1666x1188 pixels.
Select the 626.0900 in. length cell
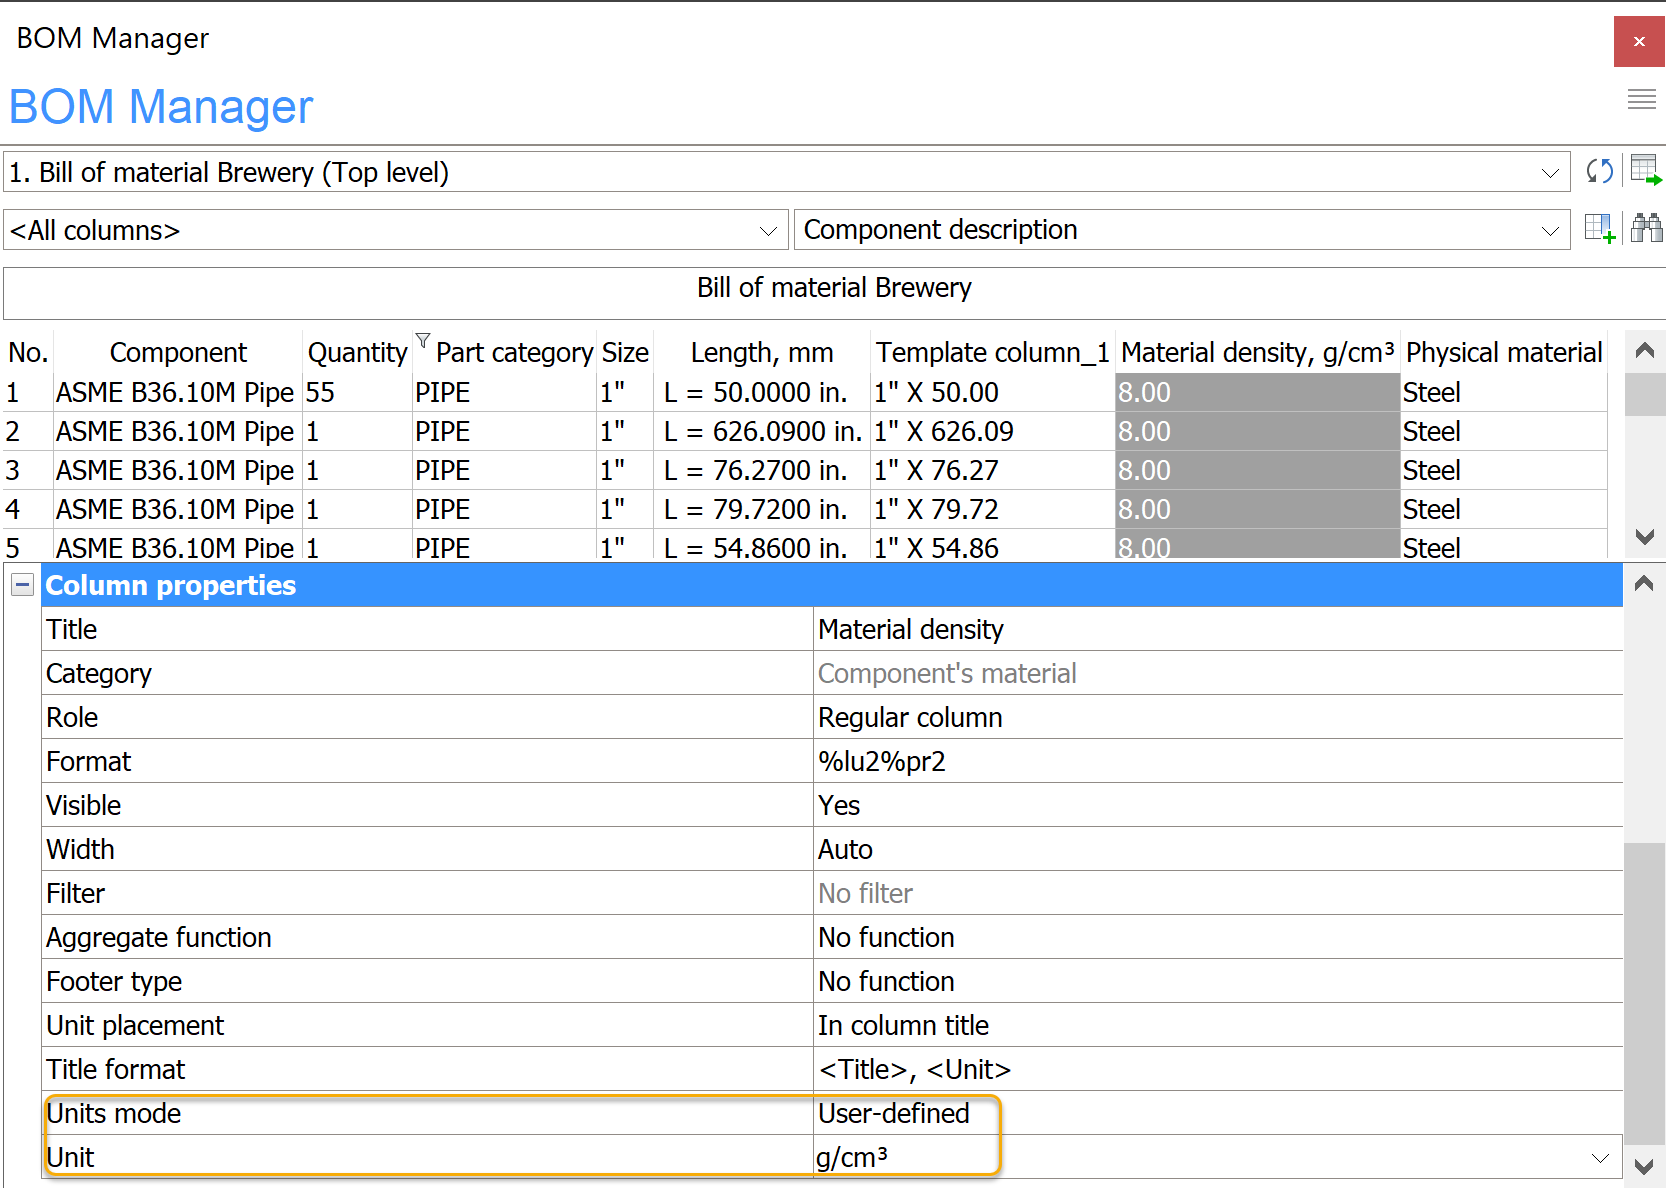coord(761,432)
